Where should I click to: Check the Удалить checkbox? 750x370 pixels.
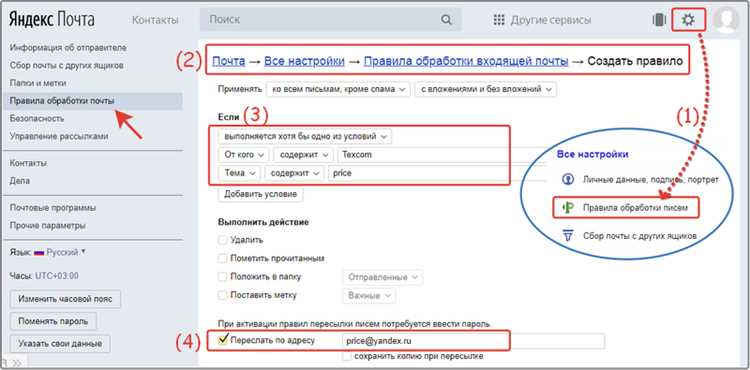click(x=222, y=240)
